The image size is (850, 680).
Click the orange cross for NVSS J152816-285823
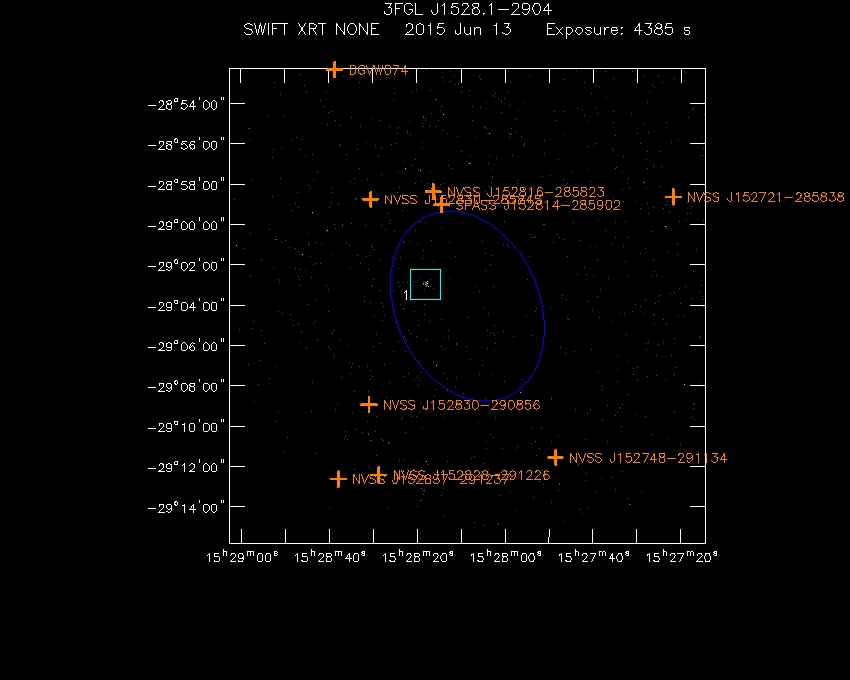tap(433, 192)
